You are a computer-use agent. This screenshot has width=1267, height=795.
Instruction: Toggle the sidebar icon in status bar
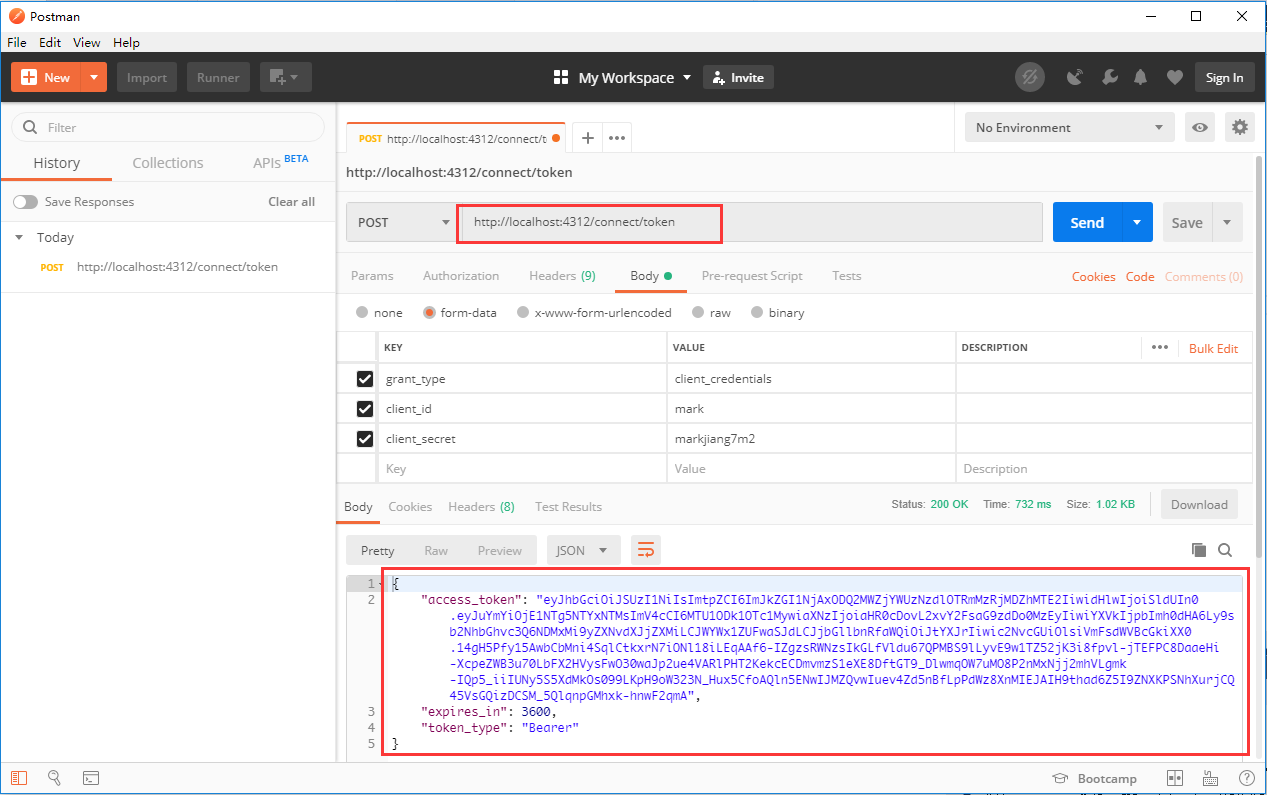tap(20, 778)
